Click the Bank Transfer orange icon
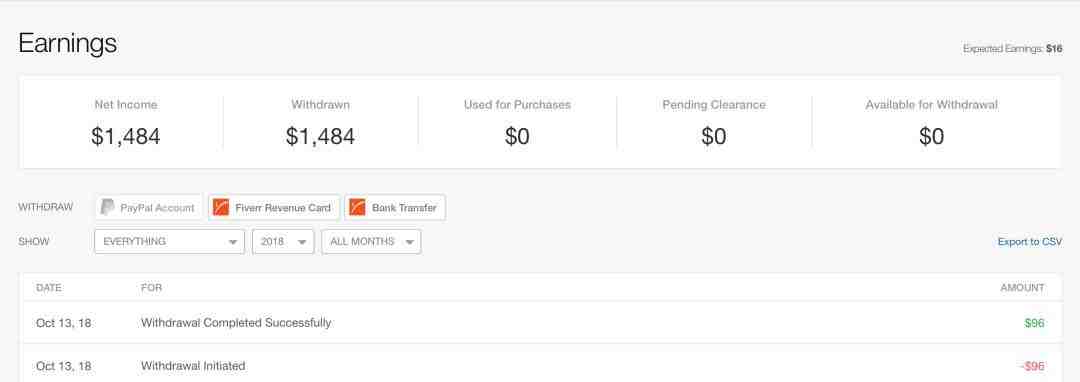Viewport: 1080px width, 382px height. 357,207
